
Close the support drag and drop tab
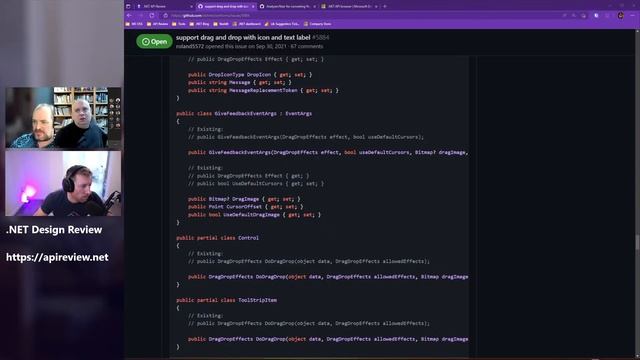[253, 6]
